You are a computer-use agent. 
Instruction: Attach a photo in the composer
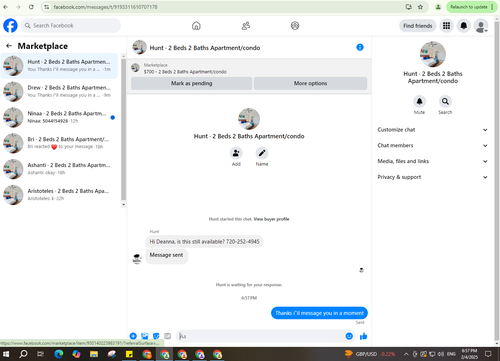(x=145, y=336)
